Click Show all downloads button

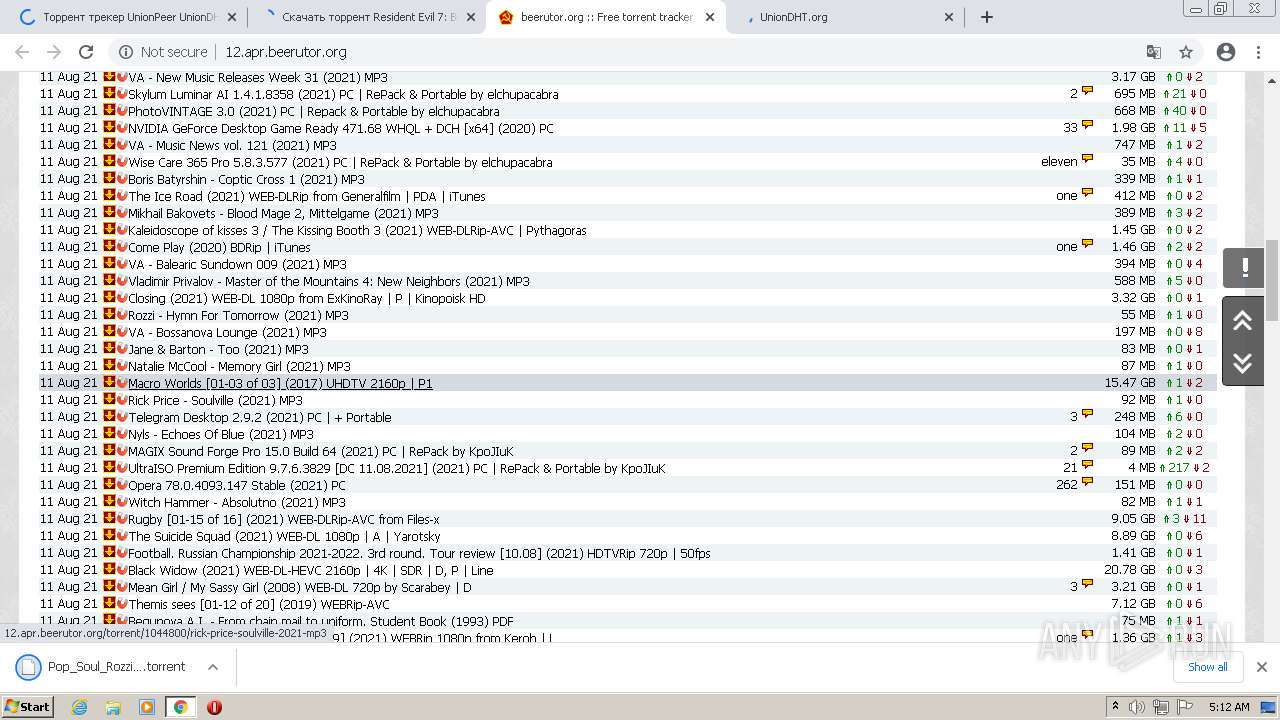(x=1208, y=667)
